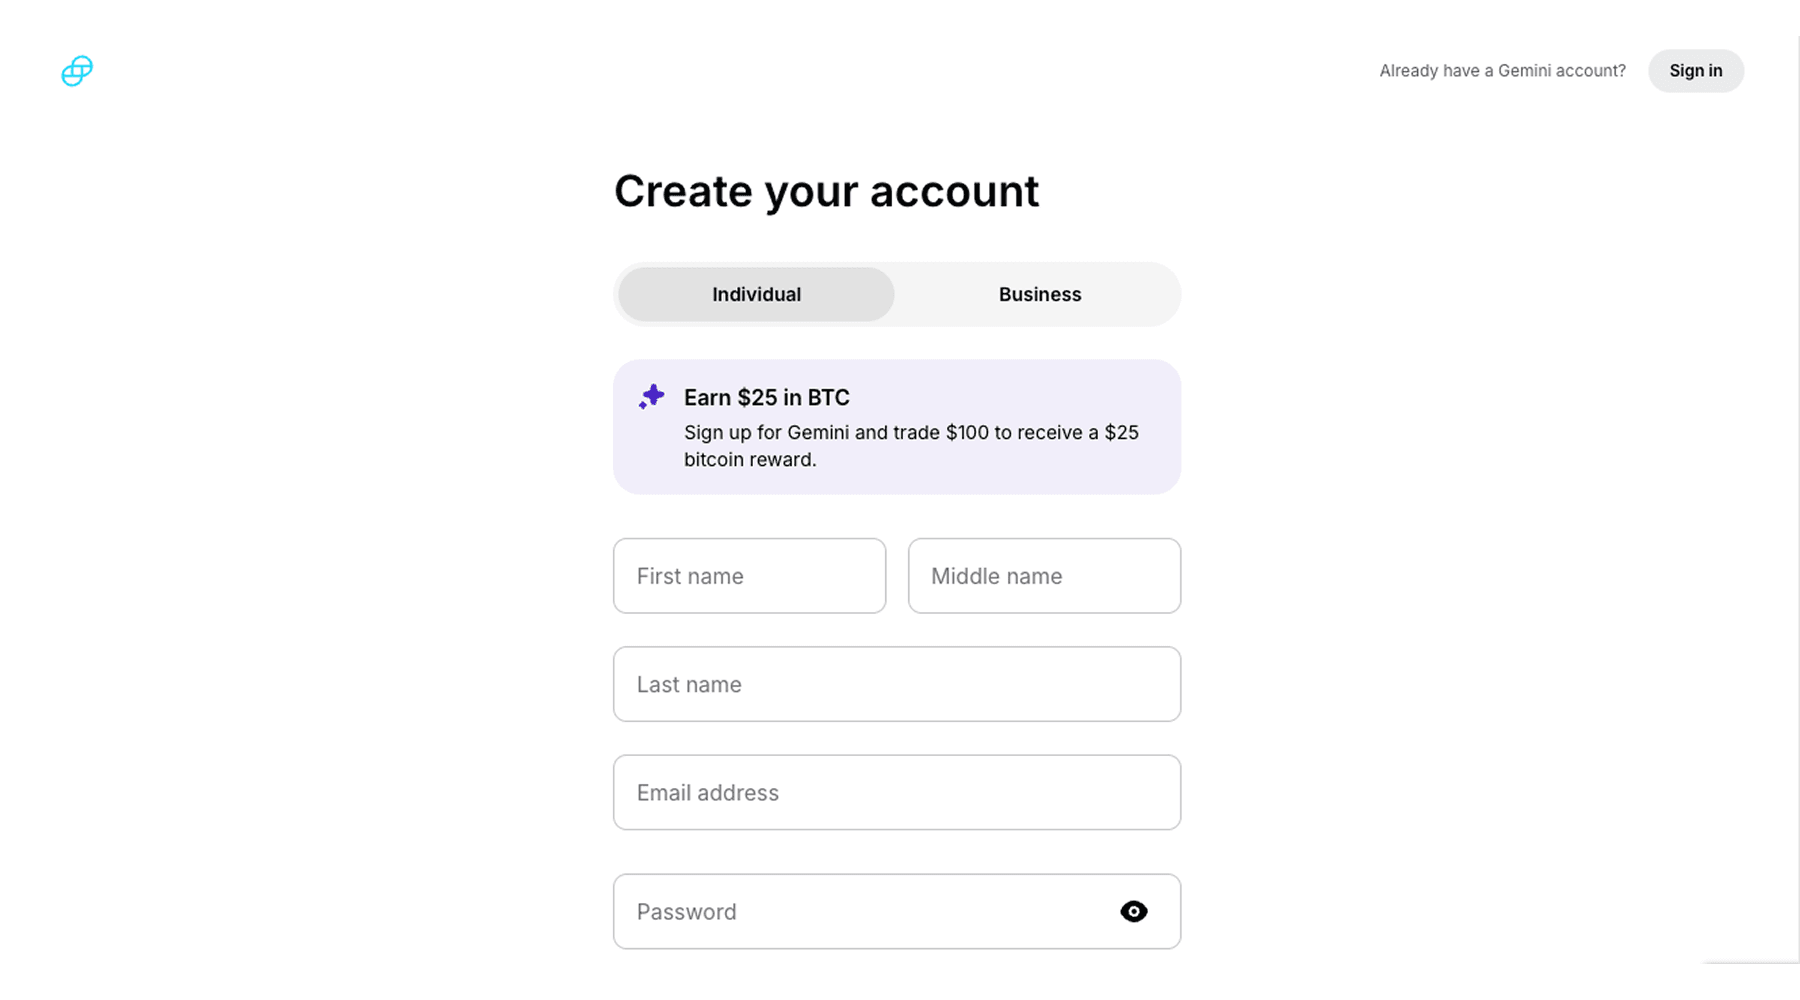This screenshot has height=1000, width=1800.
Task: Click the "Earn $25 in BTC" title
Action: (x=766, y=397)
